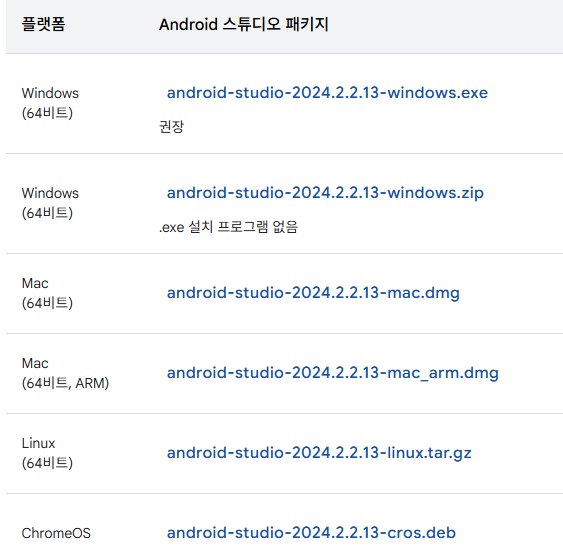Click the Windows (64비트) cell beside windows.zip
The image size is (563, 560).
(x=50, y=203)
